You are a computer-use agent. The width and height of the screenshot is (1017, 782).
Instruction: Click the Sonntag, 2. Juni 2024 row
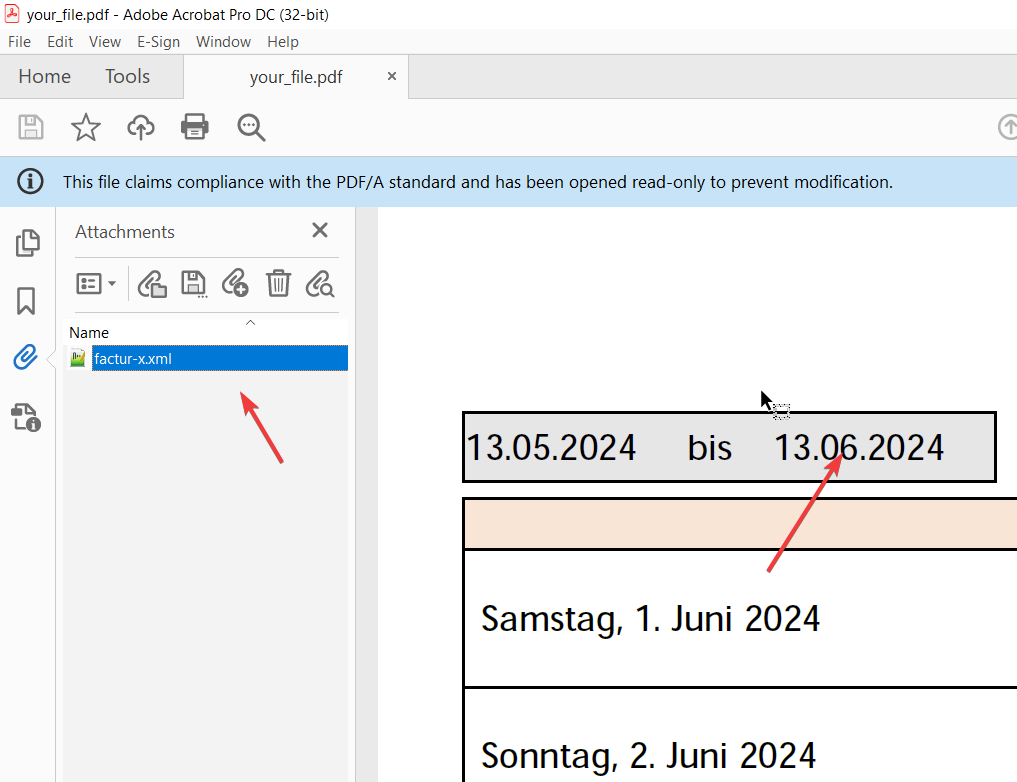(x=741, y=735)
